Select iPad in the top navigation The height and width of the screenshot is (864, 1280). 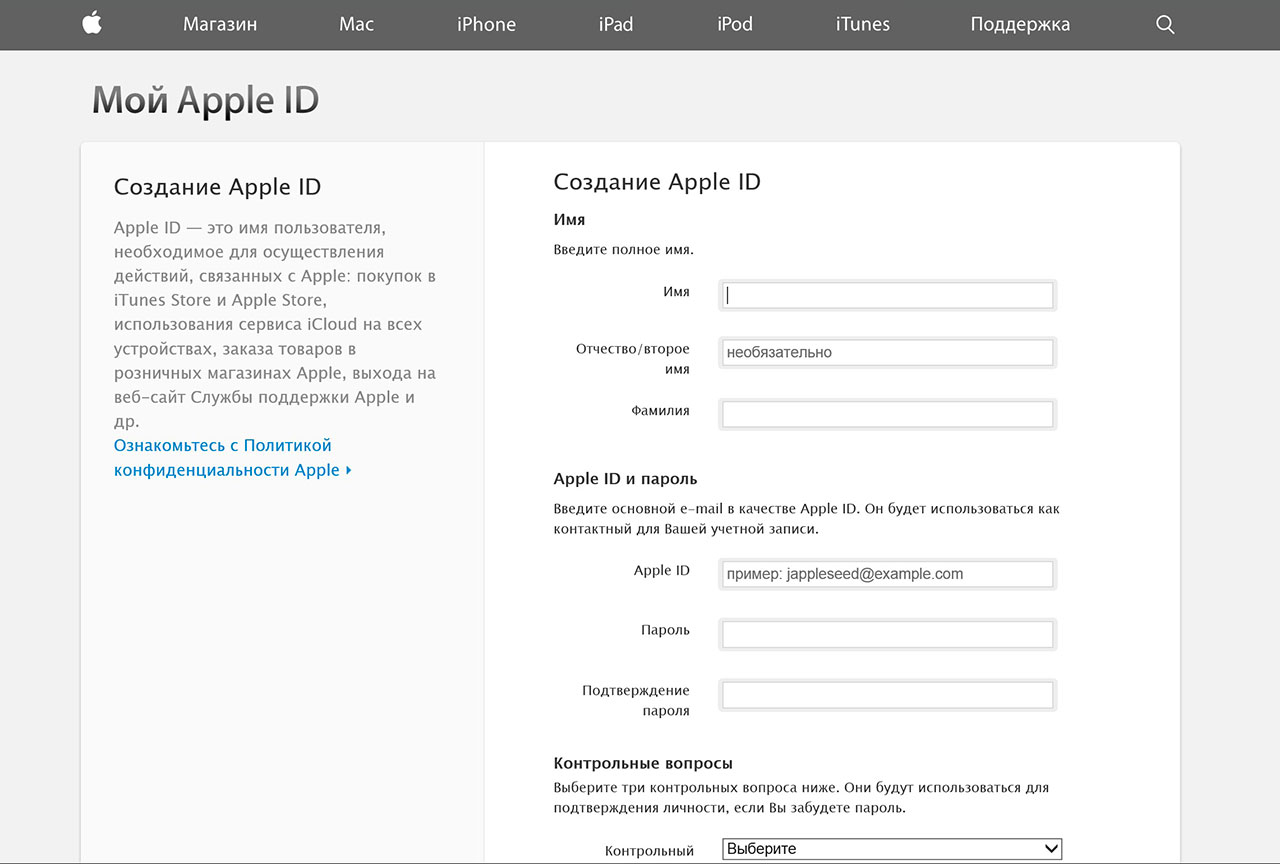[x=616, y=25]
